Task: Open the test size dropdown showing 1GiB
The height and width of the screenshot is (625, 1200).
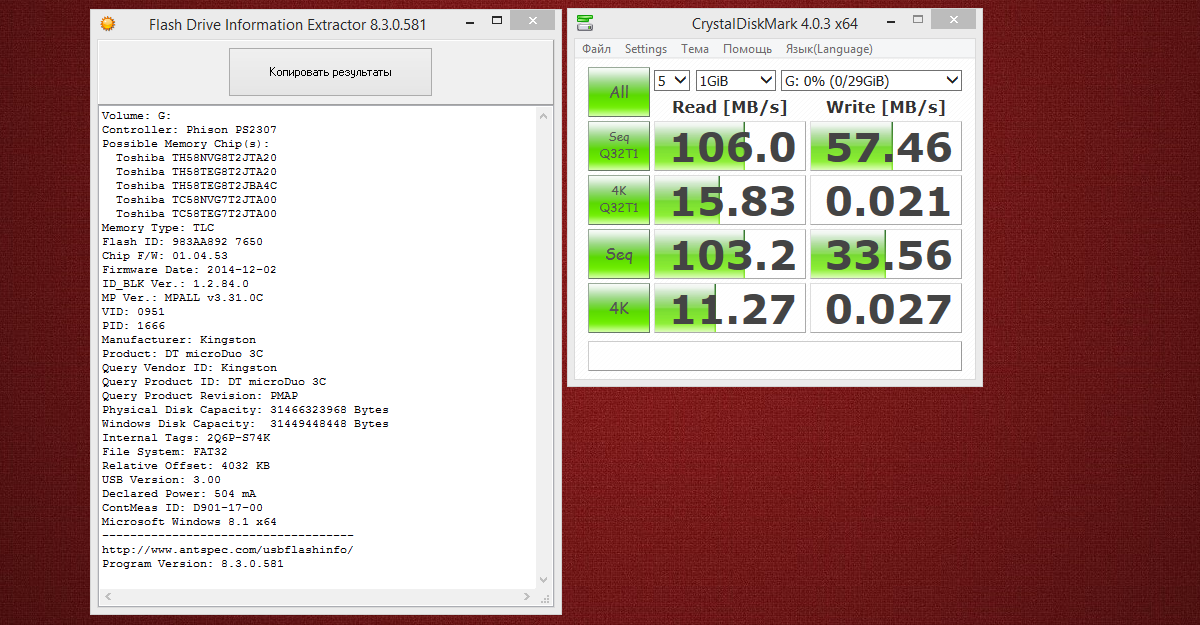Action: [x=735, y=80]
